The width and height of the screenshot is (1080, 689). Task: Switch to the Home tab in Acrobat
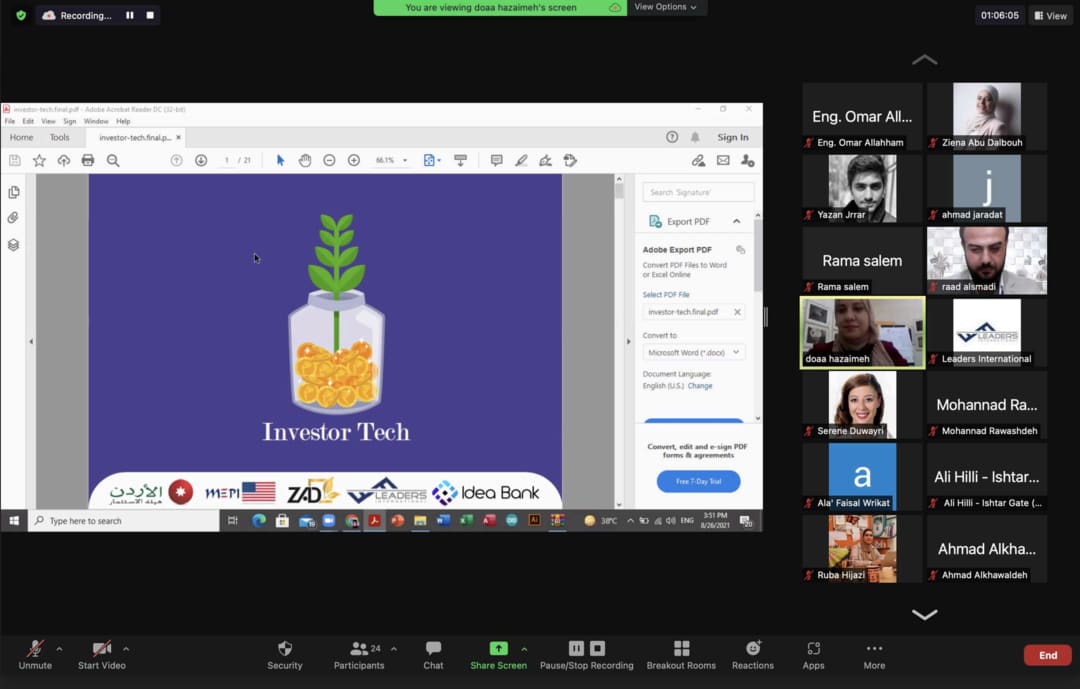click(21, 137)
